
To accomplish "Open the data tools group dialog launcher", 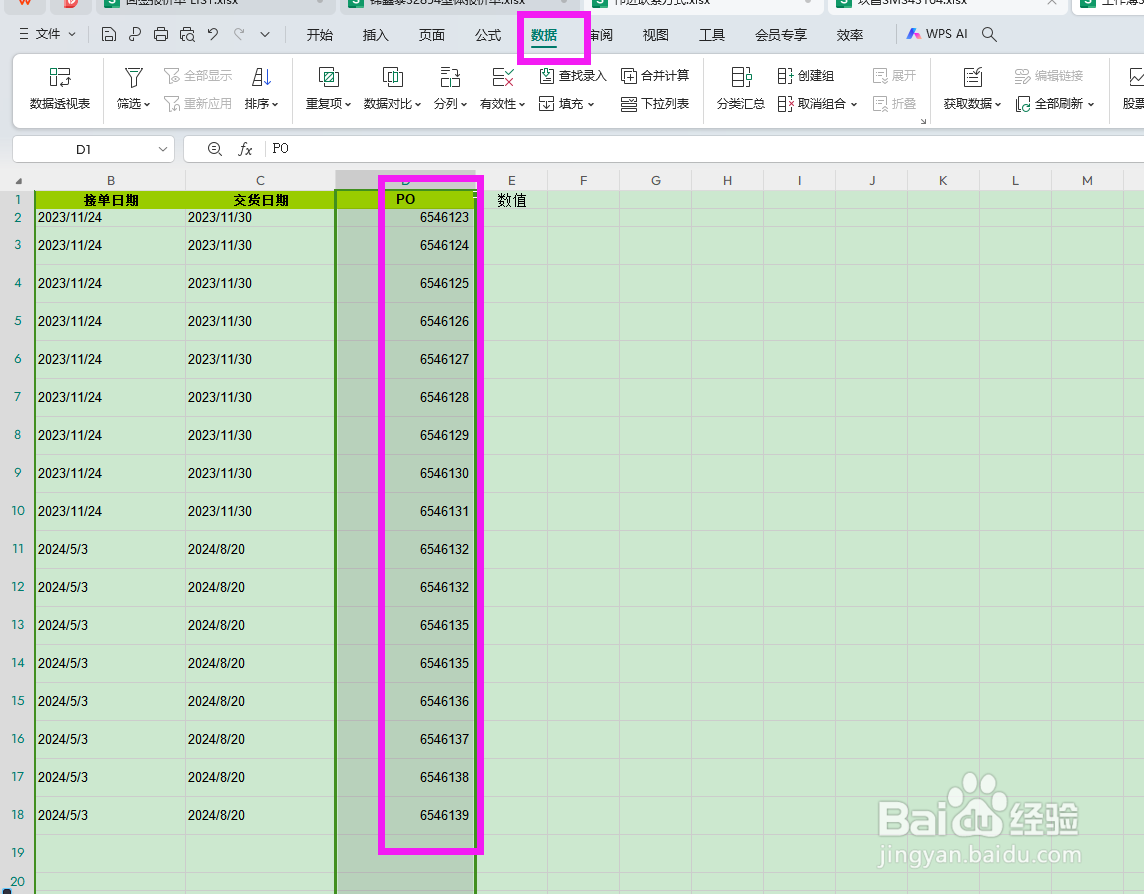I will coord(923,121).
